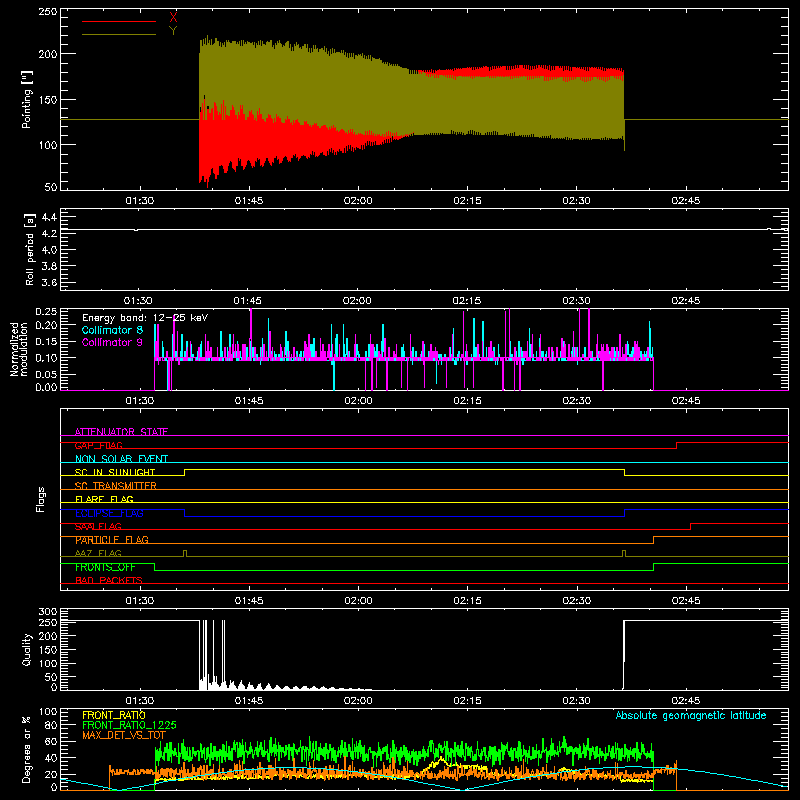This screenshot has height=800, width=800.
Task: Click '02:45' time tick under Flags plot
Action: coord(686,601)
